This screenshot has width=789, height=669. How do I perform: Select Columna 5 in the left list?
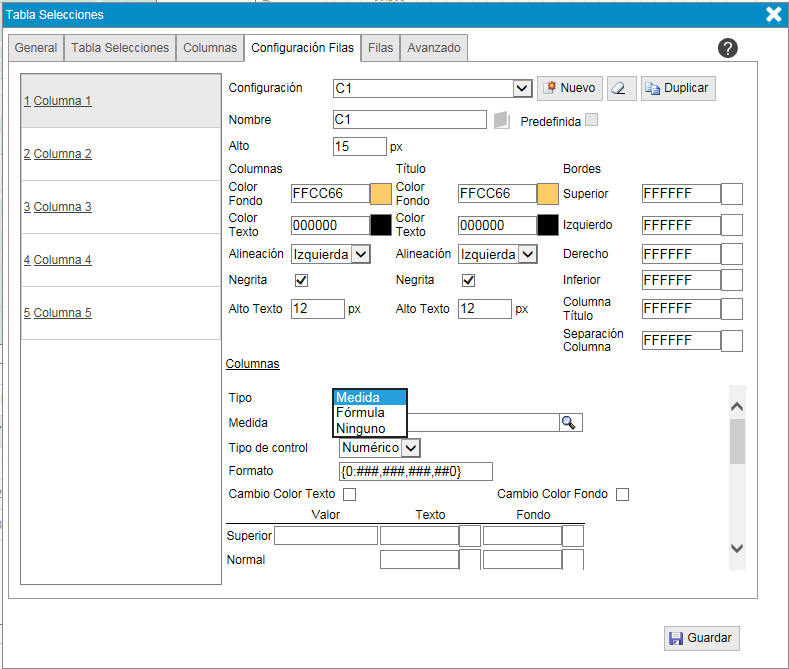[62, 313]
